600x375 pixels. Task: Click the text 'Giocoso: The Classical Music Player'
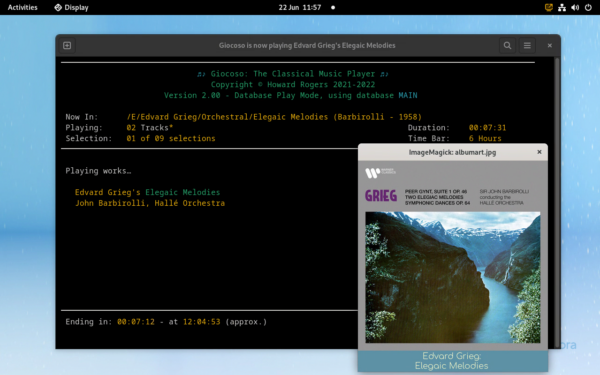(x=293, y=74)
